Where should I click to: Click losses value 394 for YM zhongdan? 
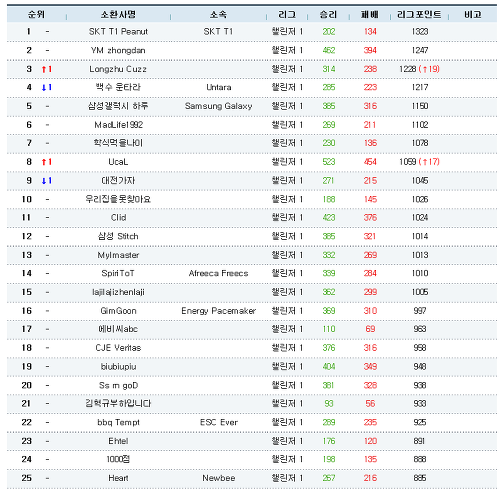[370, 50]
